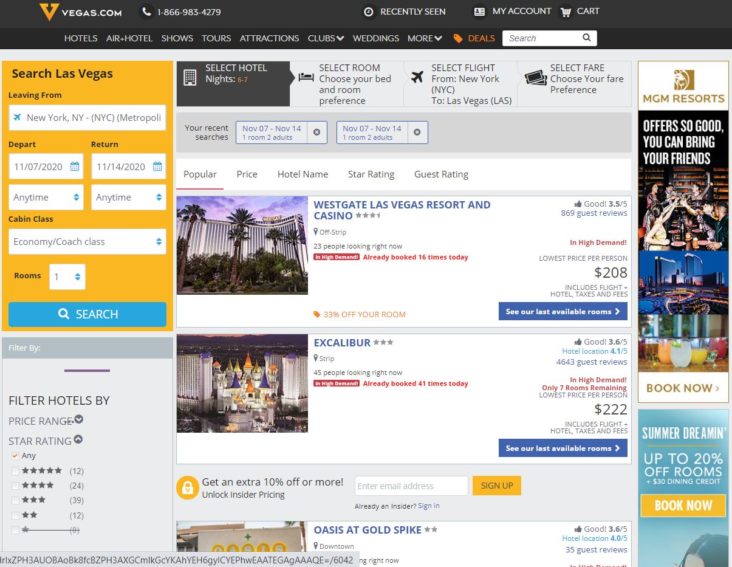
Task: Click the Select Hotel building icon
Action: tap(190, 77)
